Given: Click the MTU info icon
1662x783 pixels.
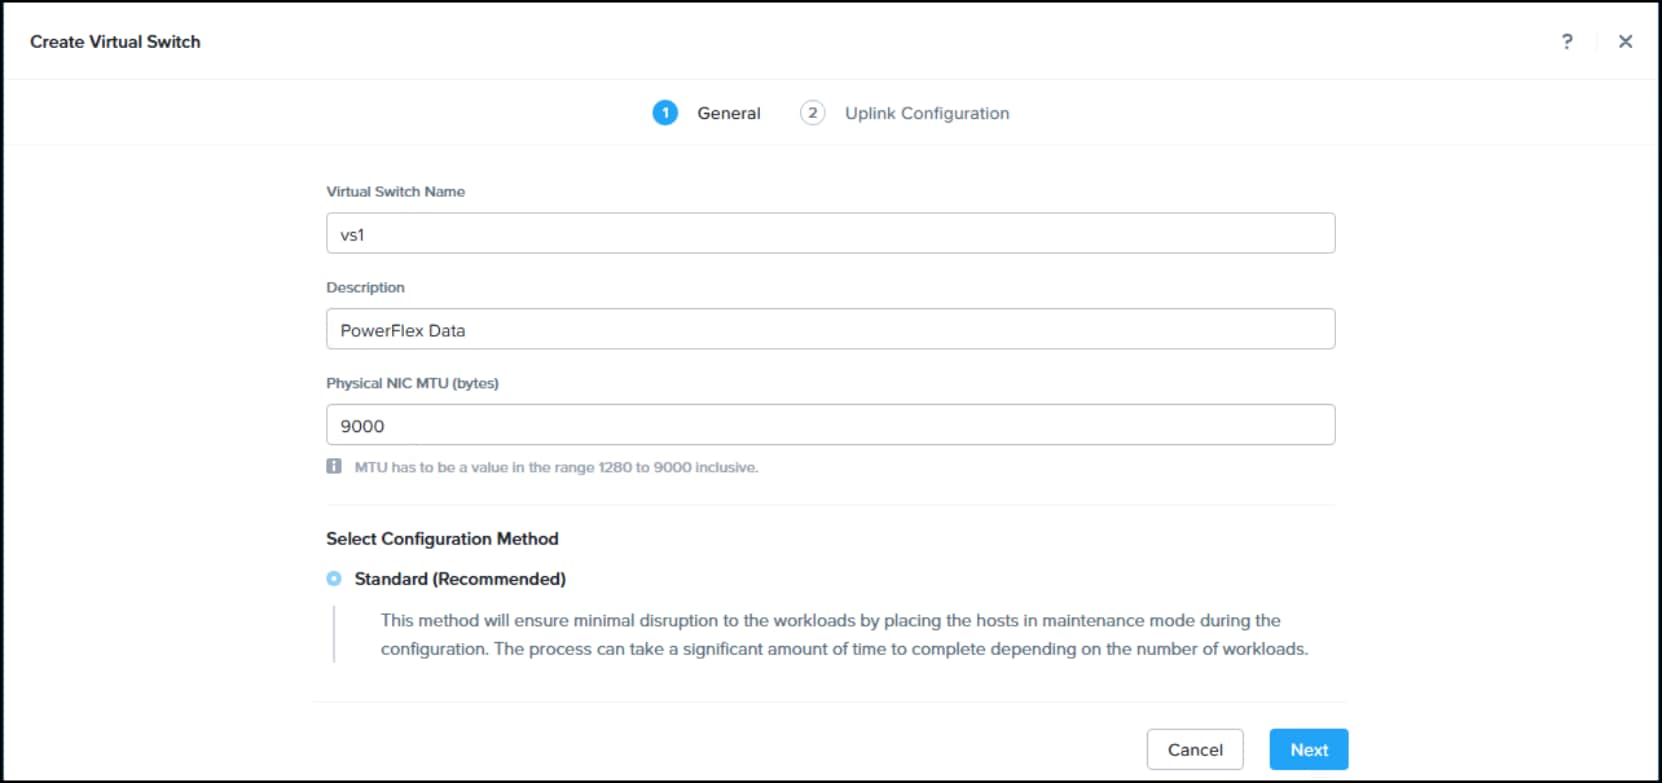Looking at the screenshot, I should (334, 466).
